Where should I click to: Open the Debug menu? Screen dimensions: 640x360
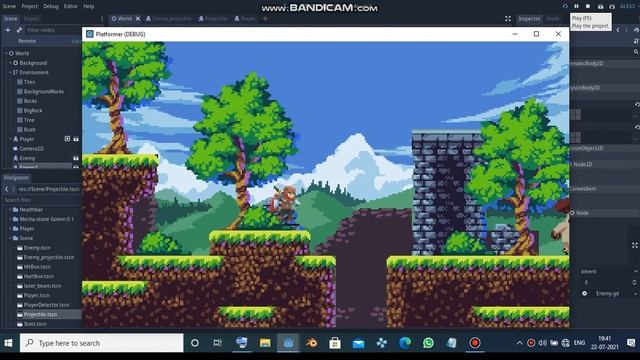pyautogui.click(x=51, y=6)
